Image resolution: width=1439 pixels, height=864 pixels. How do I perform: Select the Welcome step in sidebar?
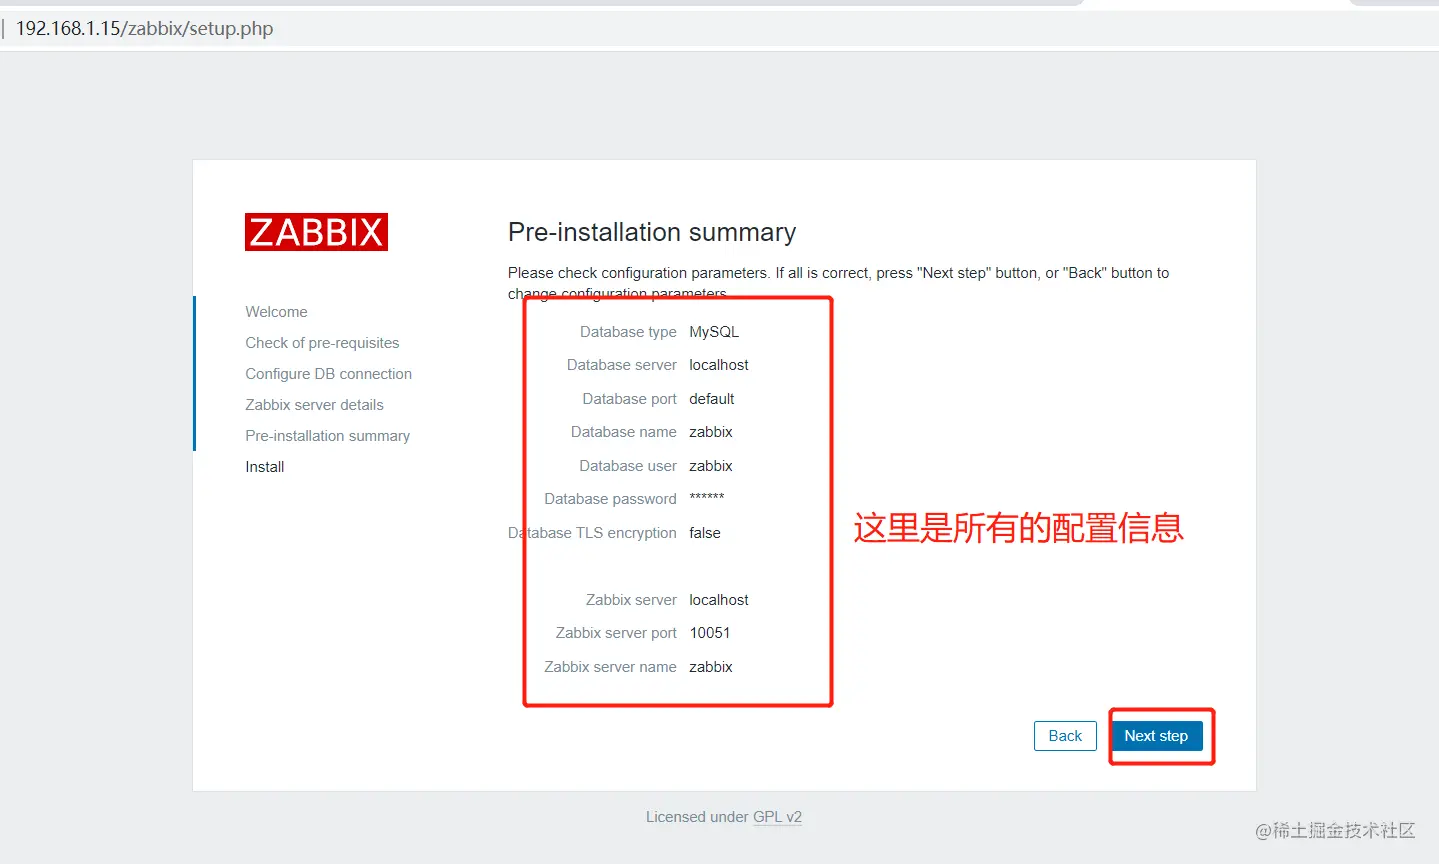click(x=276, y=312)
